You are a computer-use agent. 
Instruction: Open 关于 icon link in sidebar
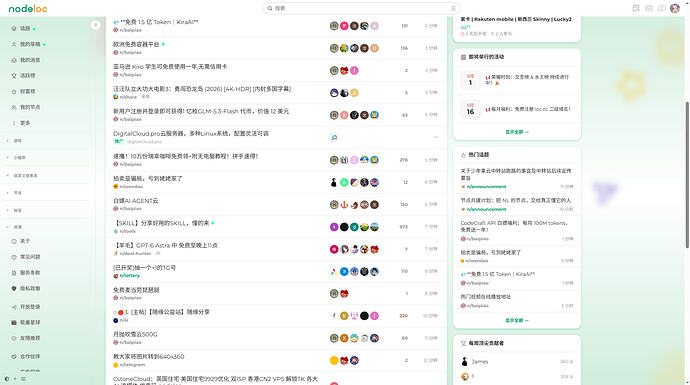pyautogui.click(x=14, y=241)
